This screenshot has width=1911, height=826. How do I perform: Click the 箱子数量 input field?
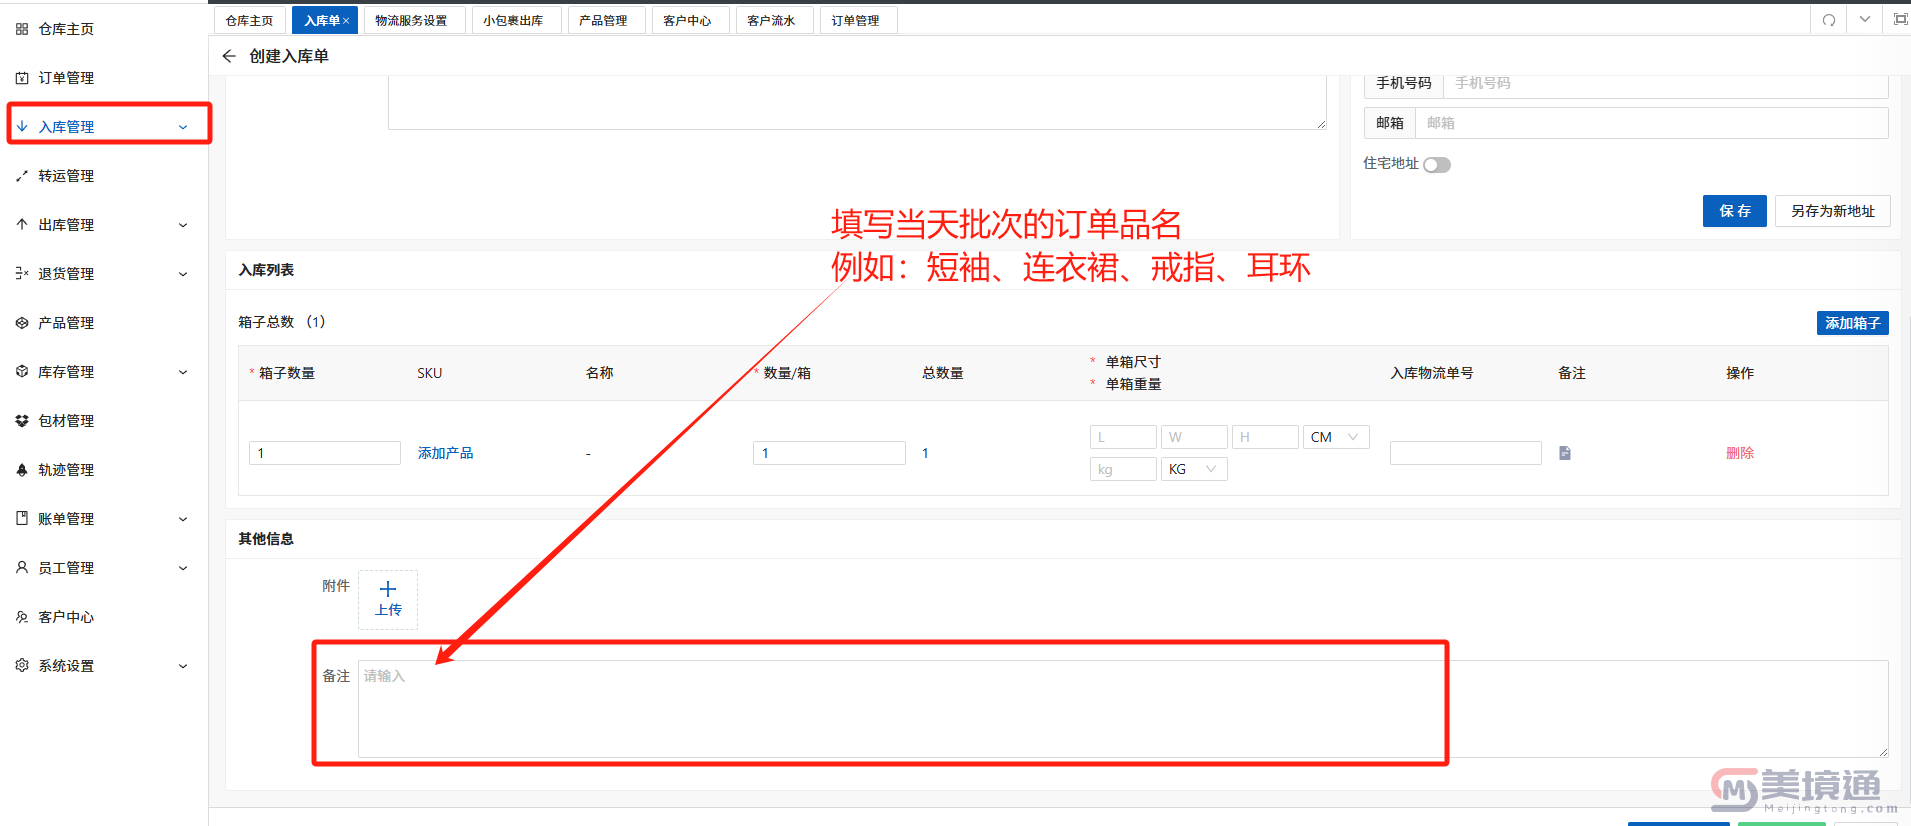(325, 453)
